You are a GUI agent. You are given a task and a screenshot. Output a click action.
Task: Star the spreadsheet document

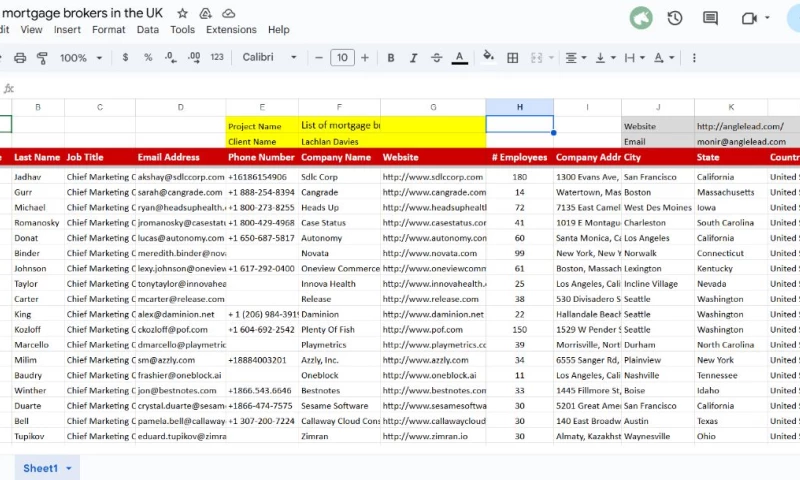[182, 13]
